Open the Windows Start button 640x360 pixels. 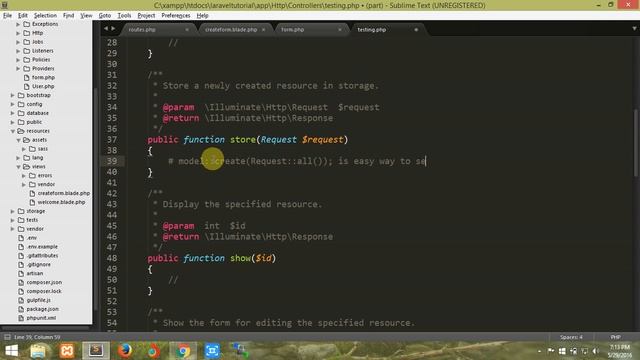point(11,351)
